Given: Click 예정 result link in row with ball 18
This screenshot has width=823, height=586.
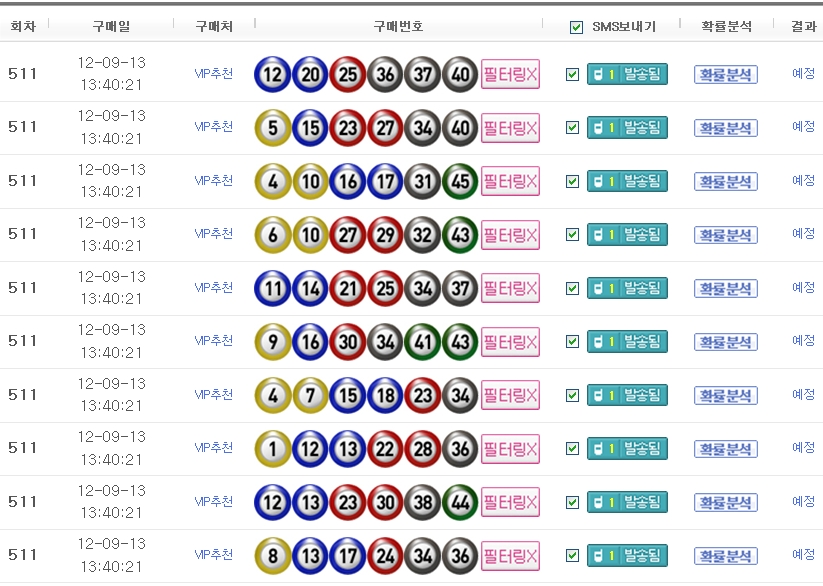Looking at the screenshot, I should 803,394.
